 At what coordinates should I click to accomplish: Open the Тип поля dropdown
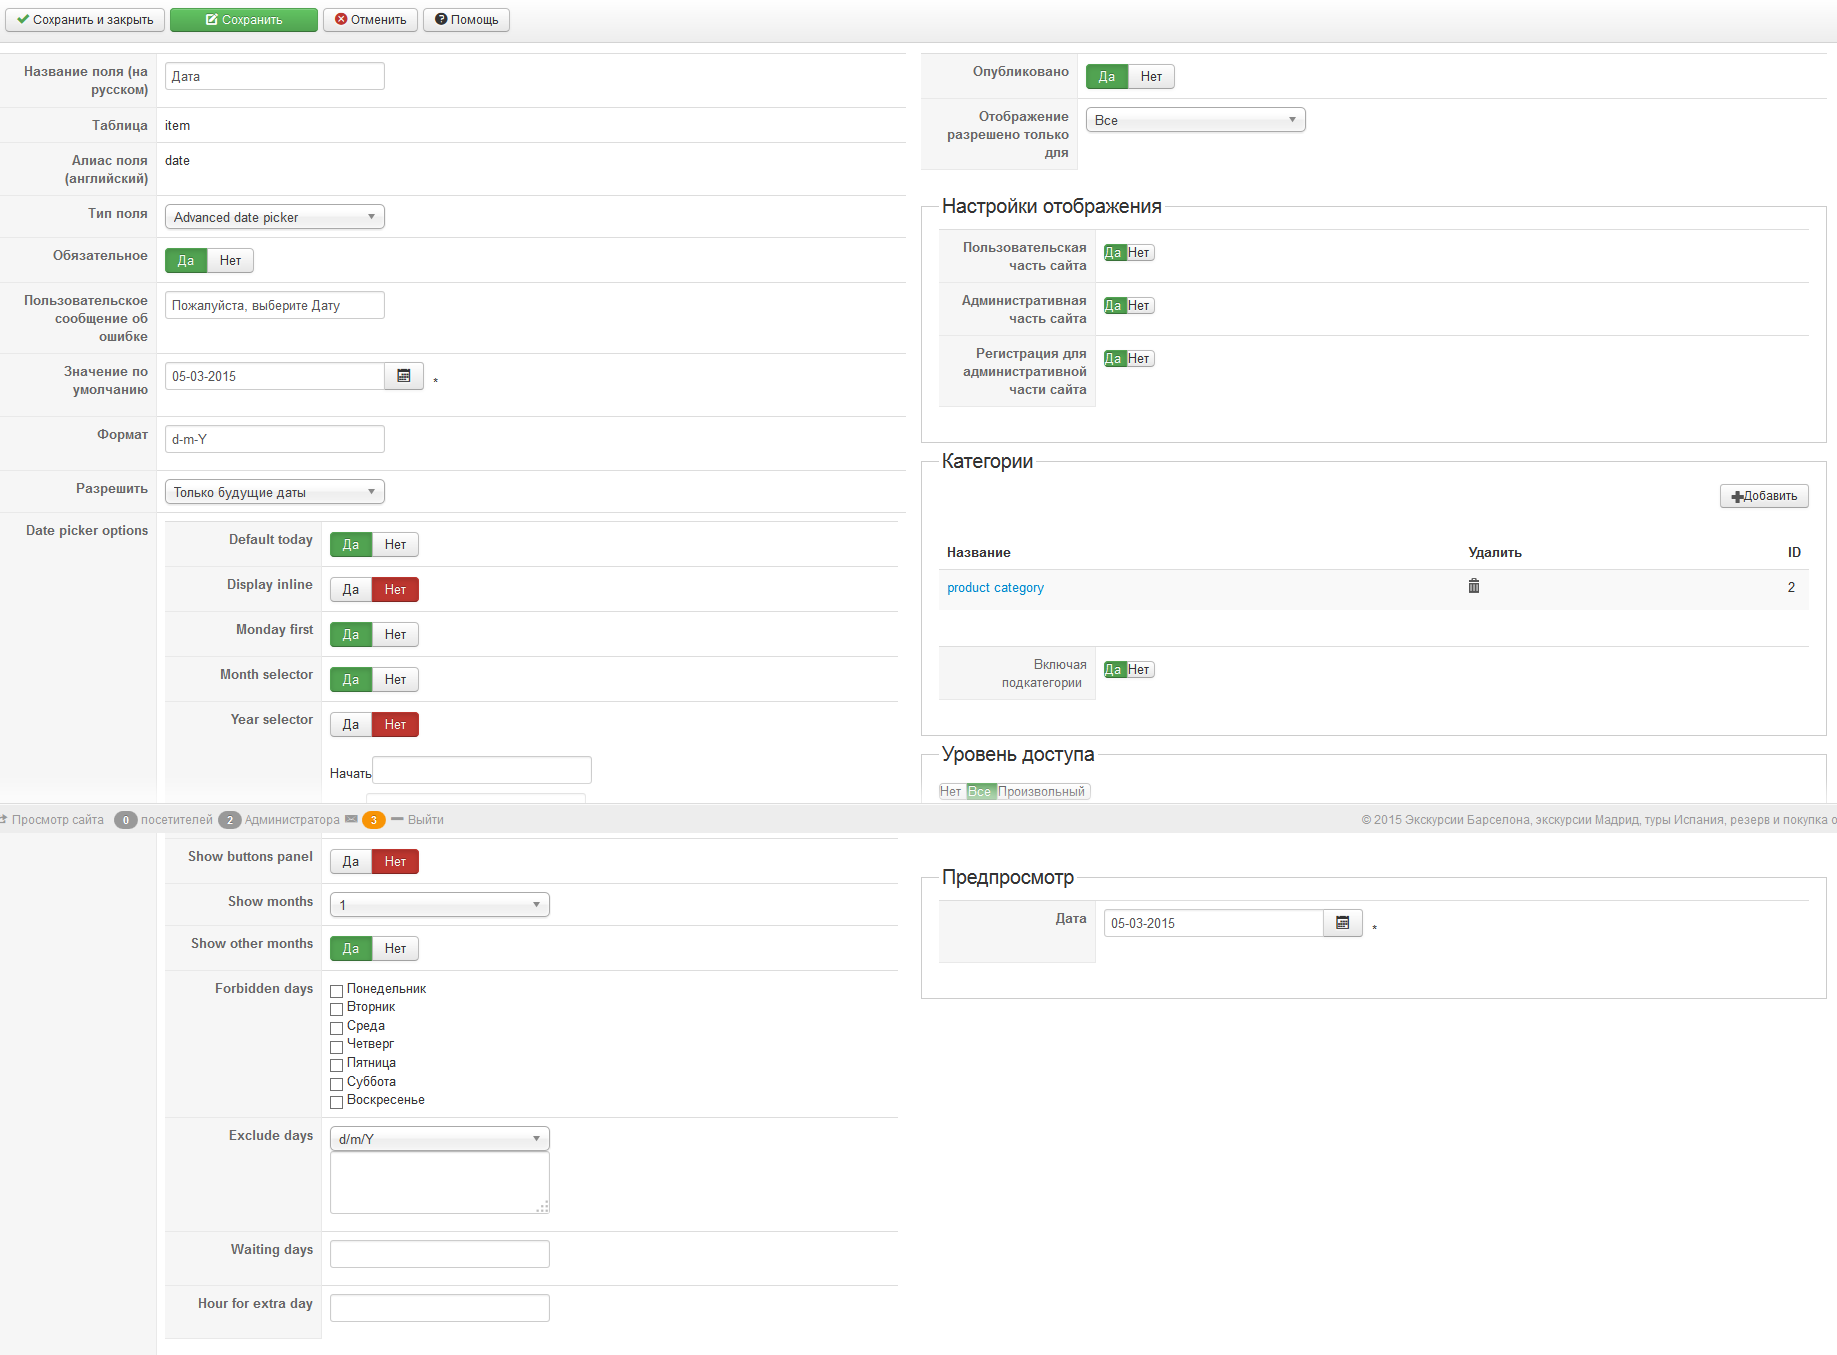275,217
